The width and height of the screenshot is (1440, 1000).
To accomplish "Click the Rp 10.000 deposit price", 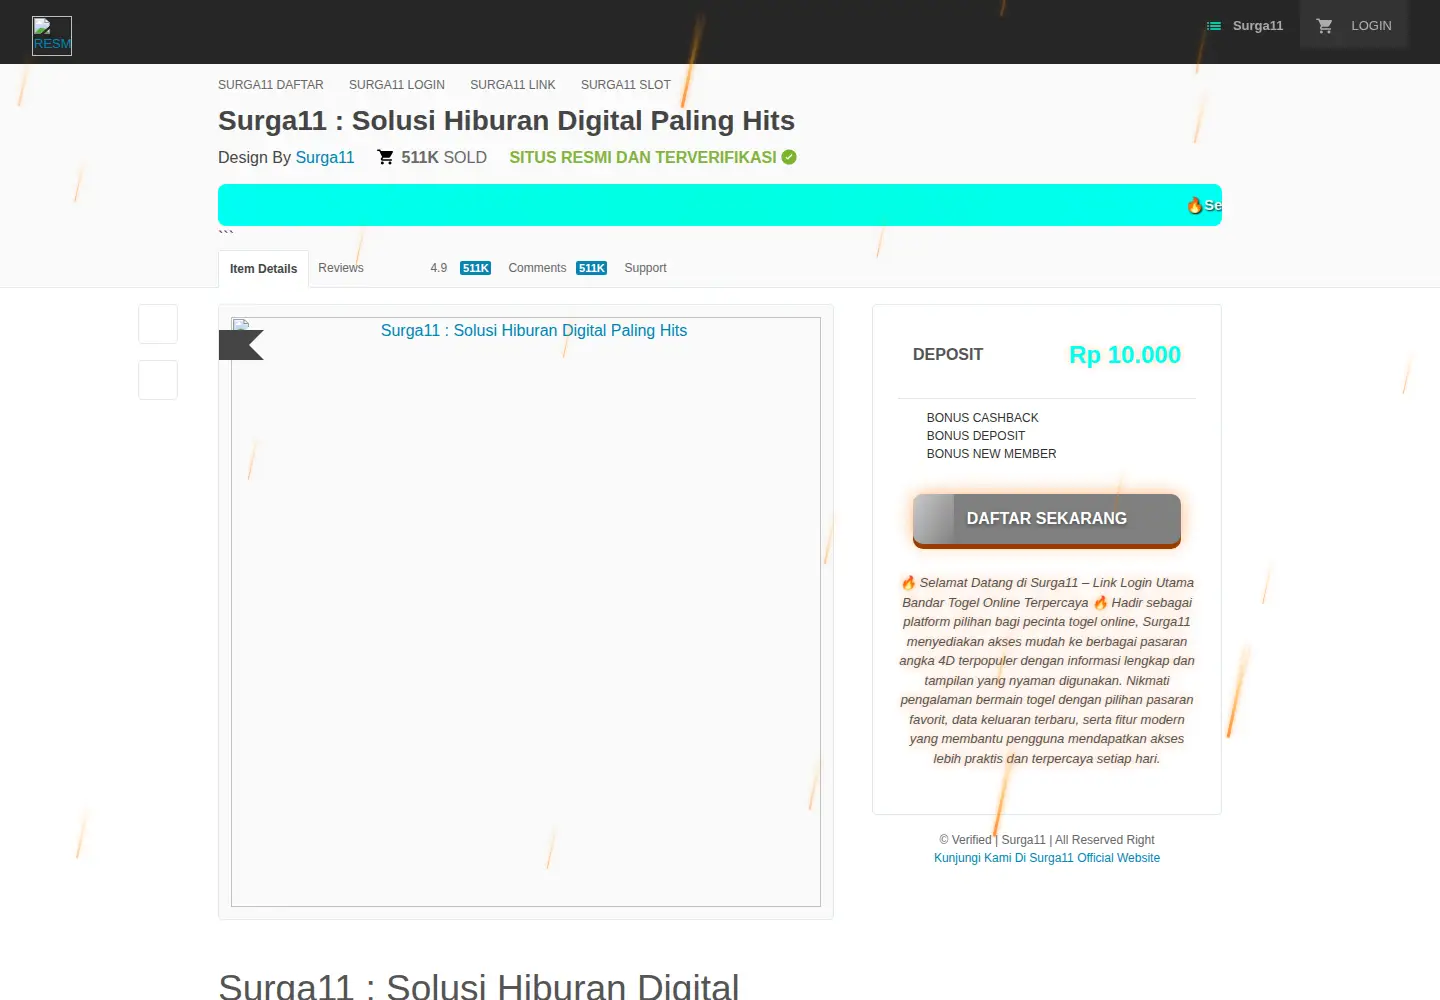I will pos(1125,355).
